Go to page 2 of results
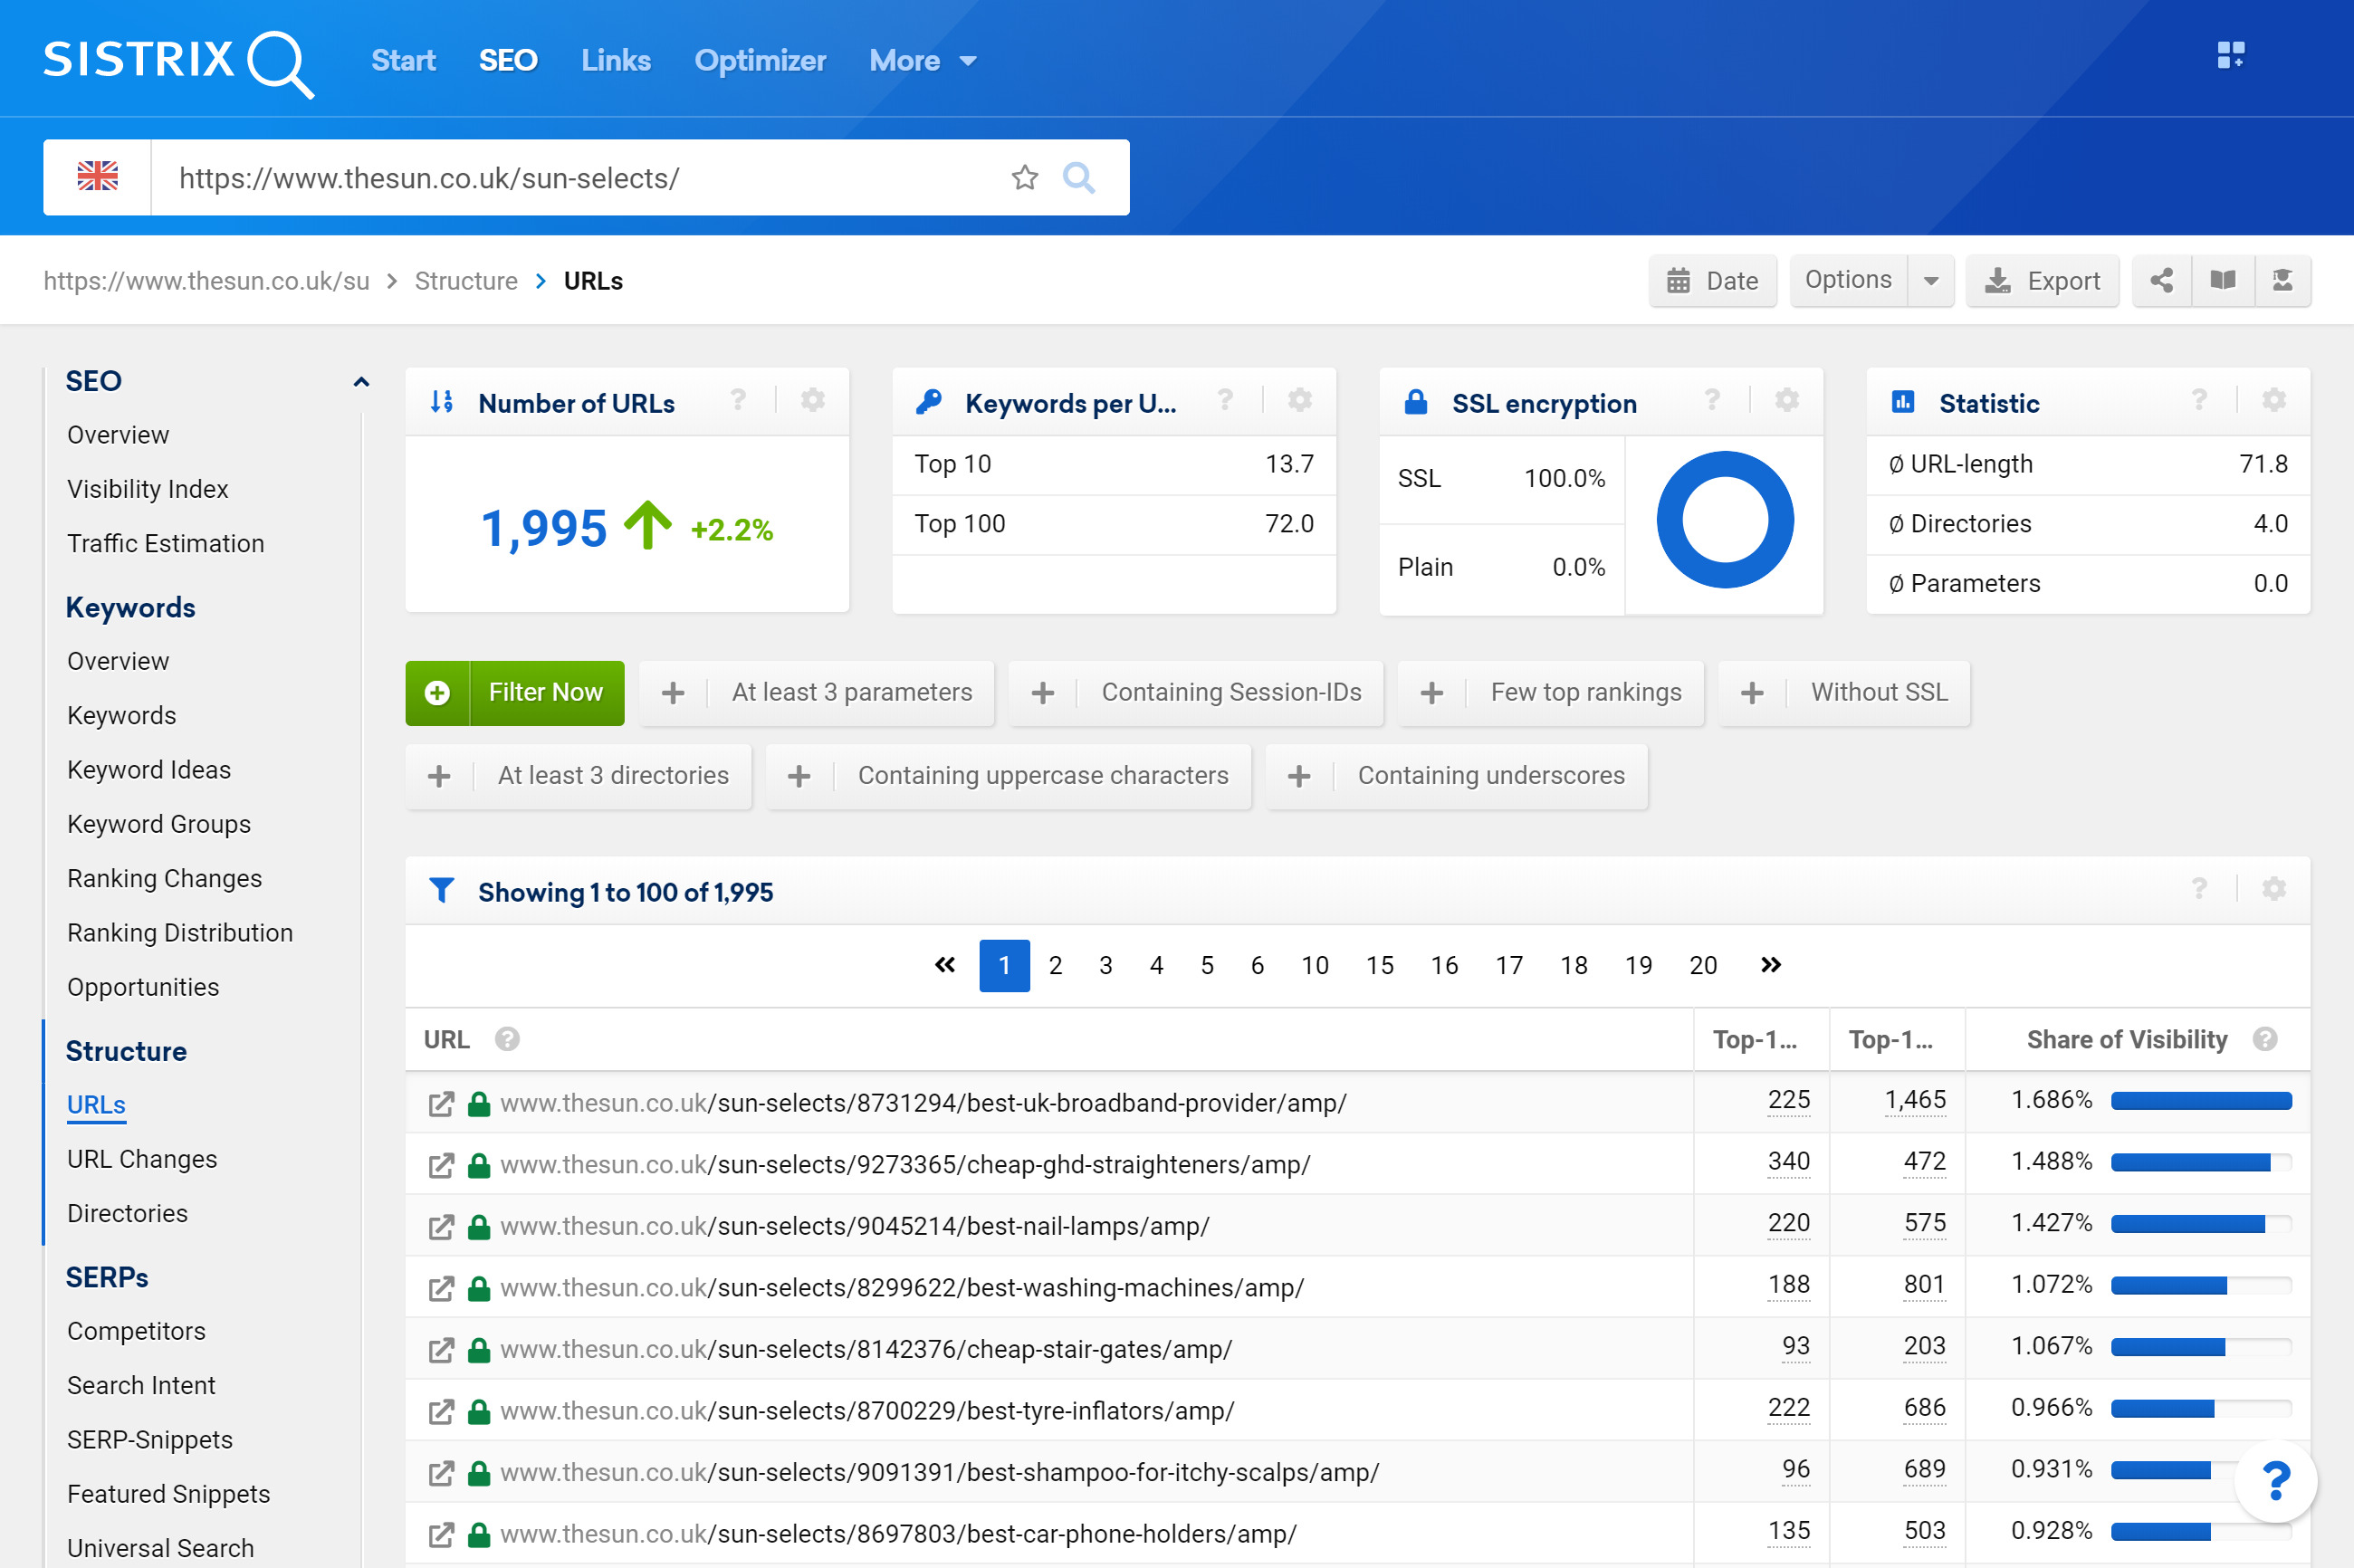Screen dimensions: 2354x1568 pos(1055,965)
